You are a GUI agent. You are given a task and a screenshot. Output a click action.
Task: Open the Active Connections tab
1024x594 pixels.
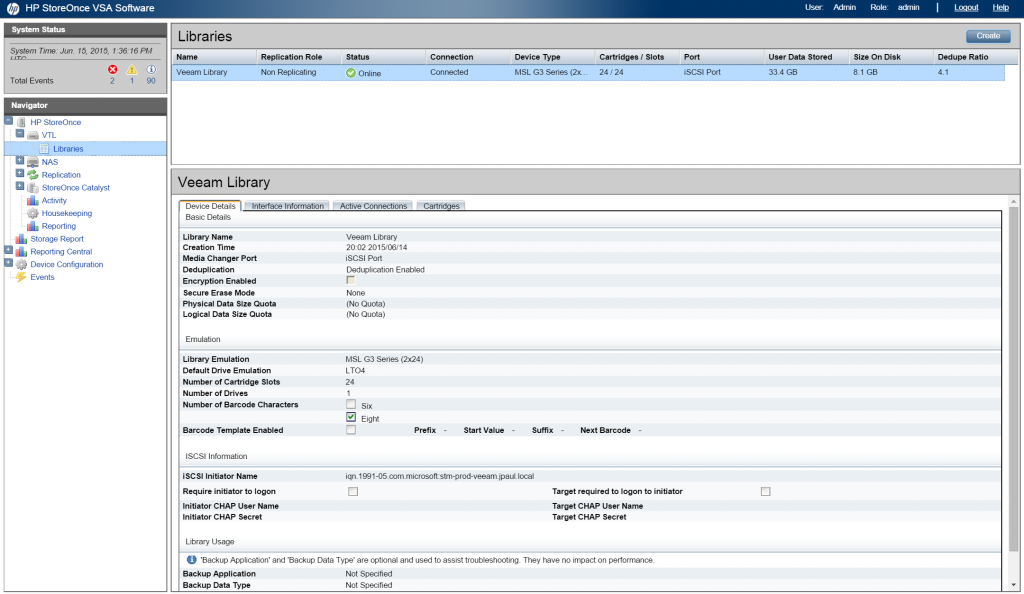[373, 206]
